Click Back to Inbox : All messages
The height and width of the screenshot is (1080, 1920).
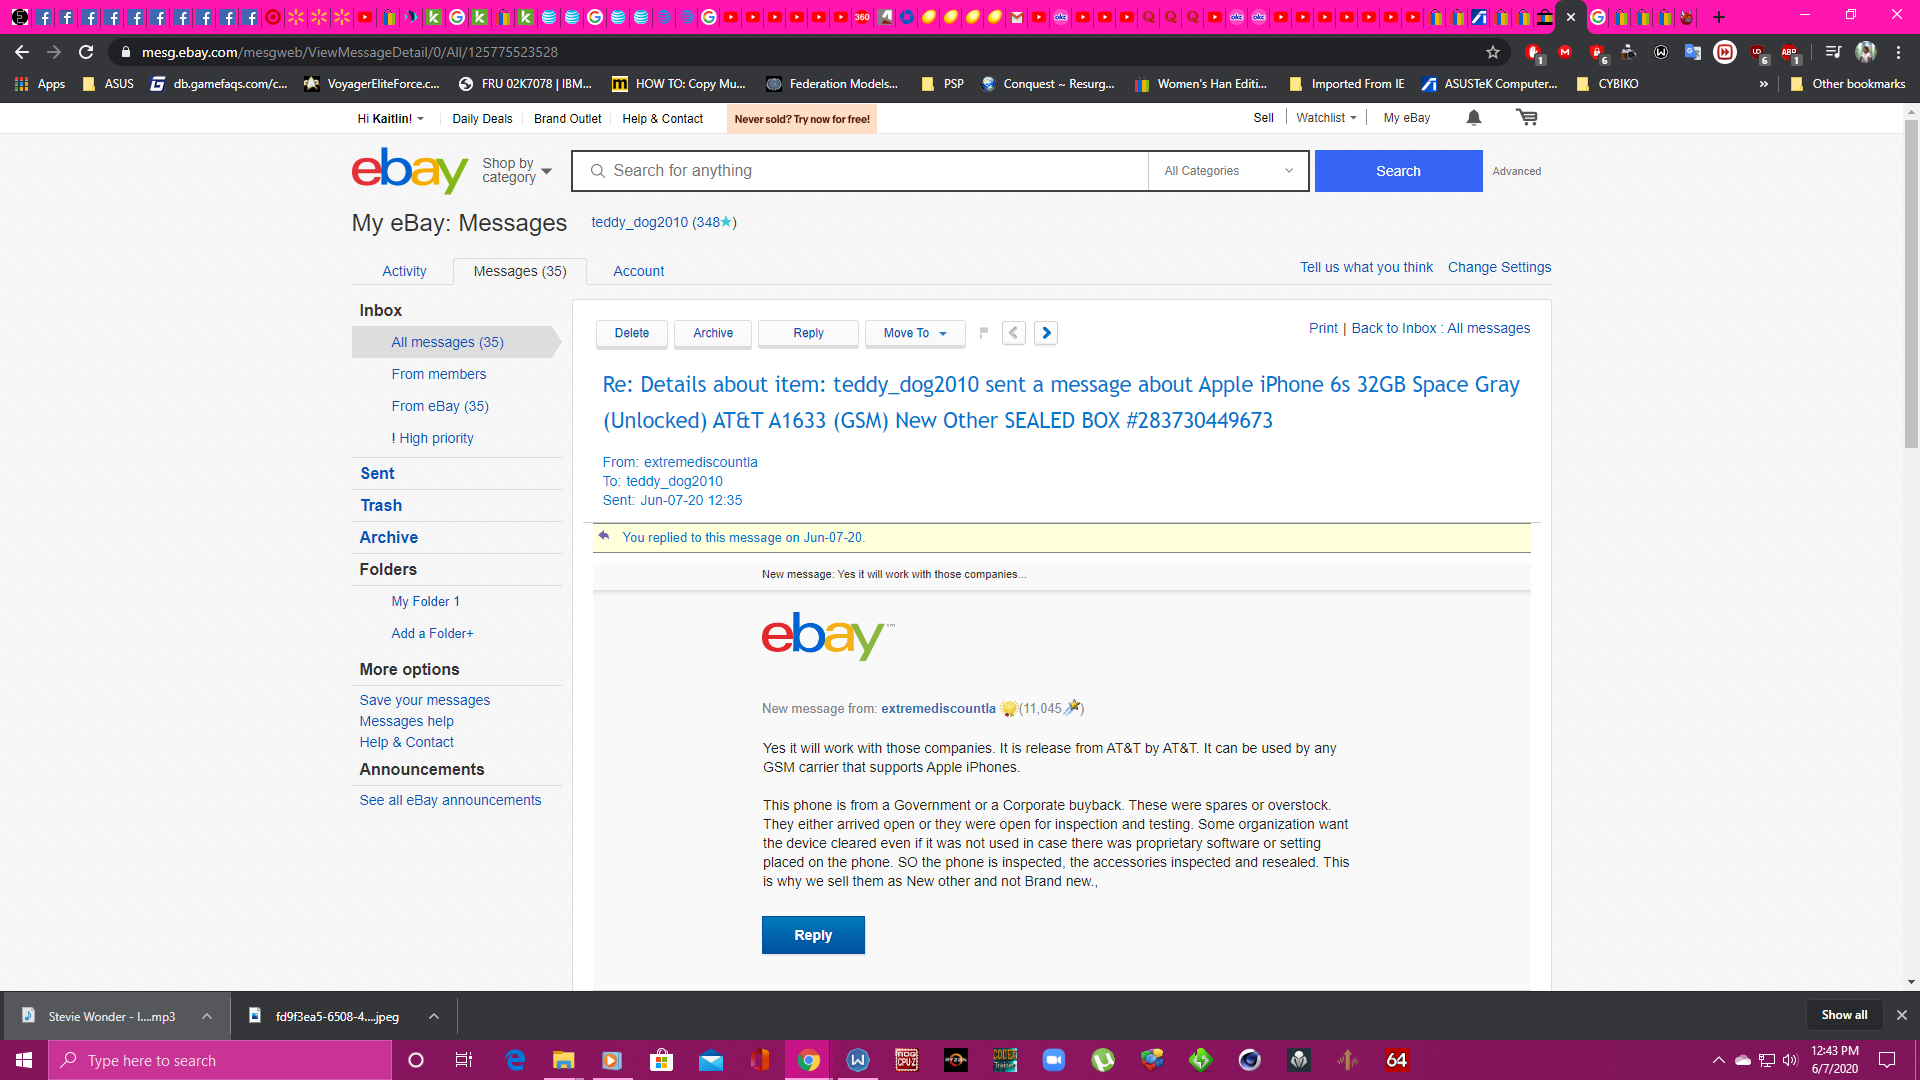pos(1441,328)
